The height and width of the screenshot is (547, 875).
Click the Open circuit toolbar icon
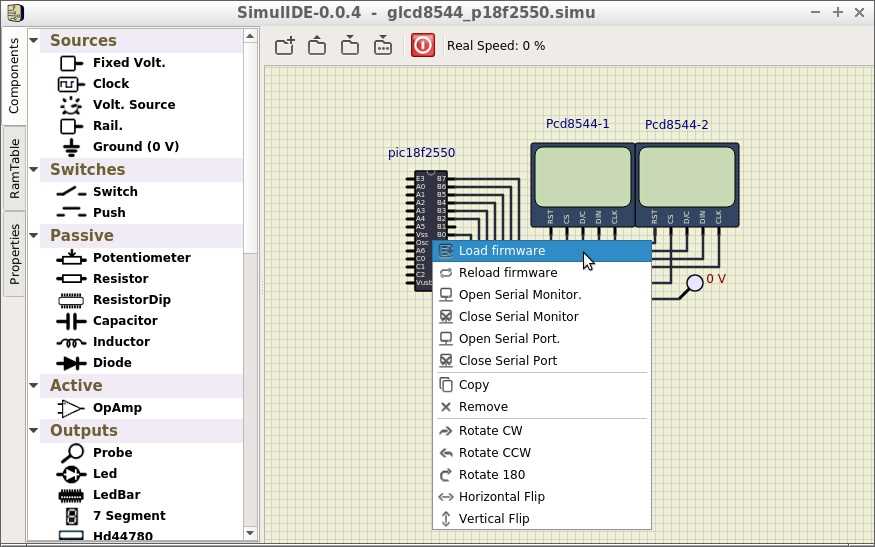tap(317, 45)
